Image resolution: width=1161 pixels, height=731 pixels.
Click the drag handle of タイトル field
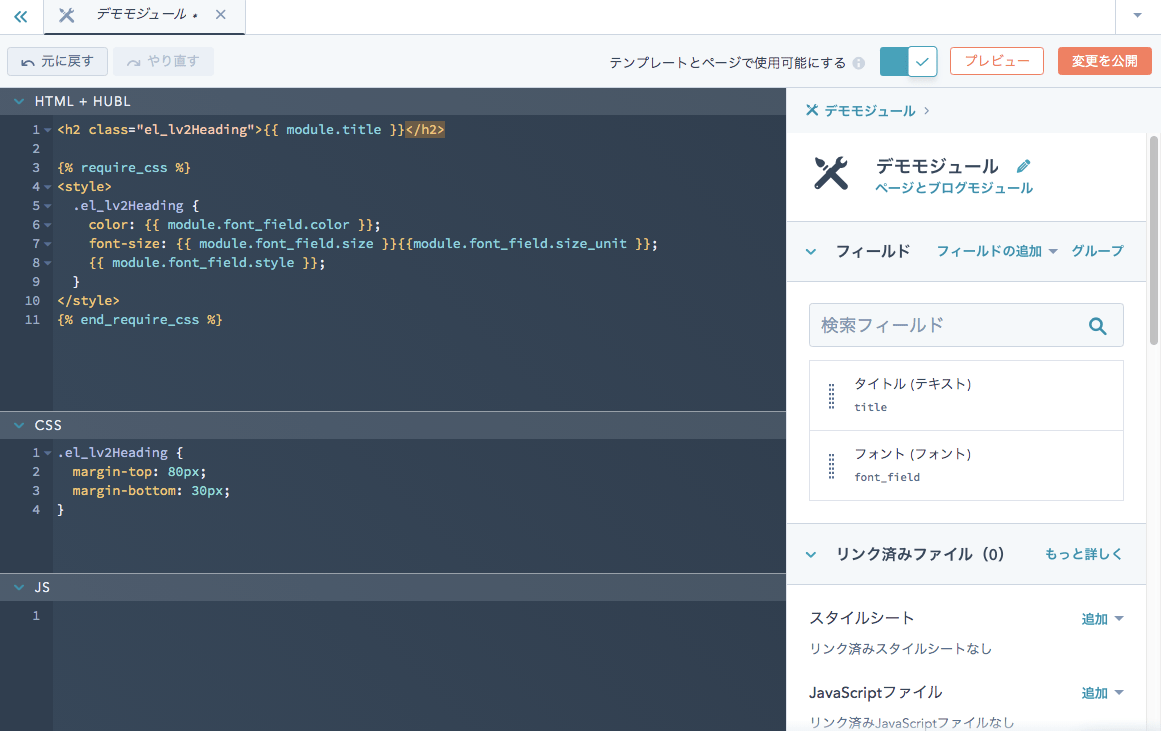click(831, 396)
